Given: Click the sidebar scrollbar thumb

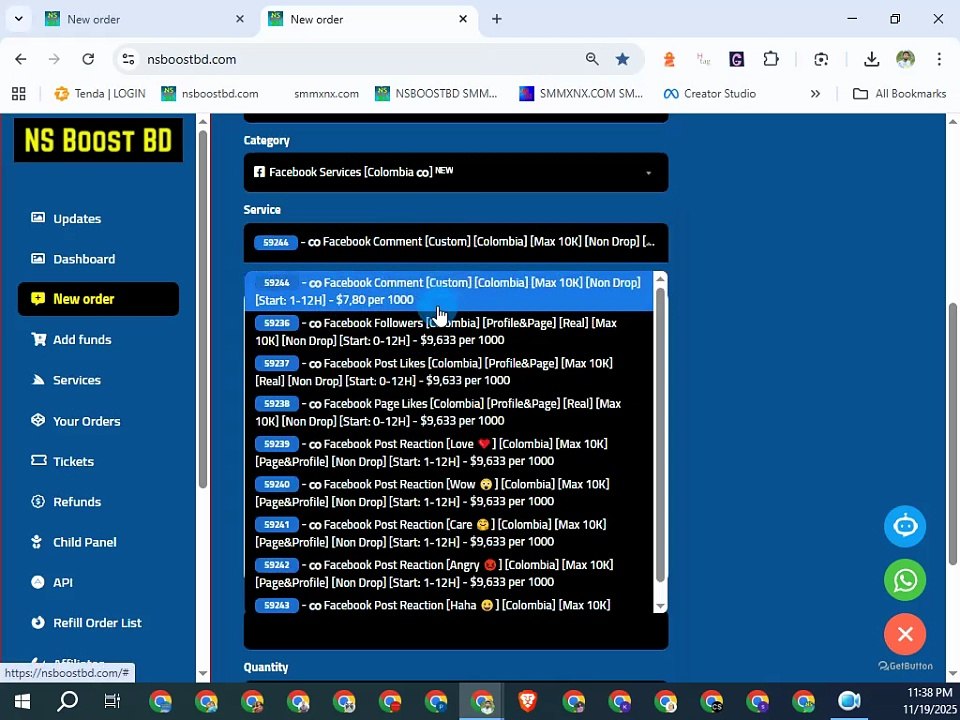Looking at the screenshot, I should tap(203, 309).
